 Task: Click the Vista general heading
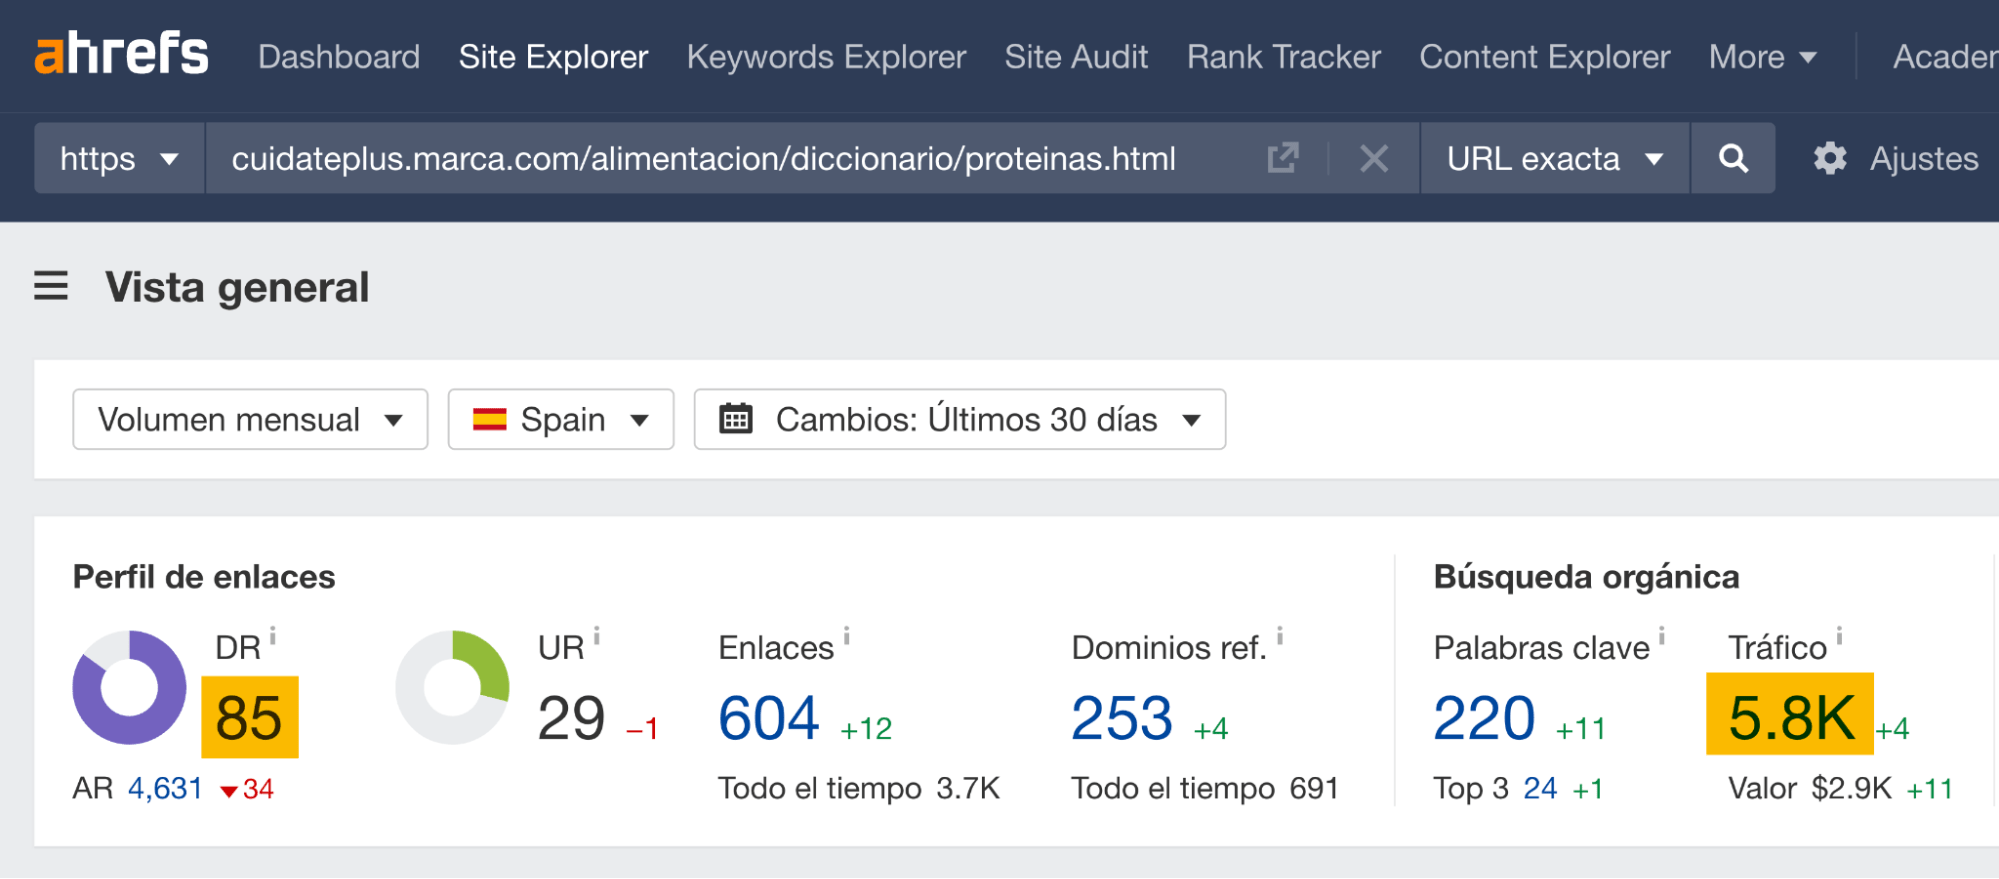click(x=237, y=287)
